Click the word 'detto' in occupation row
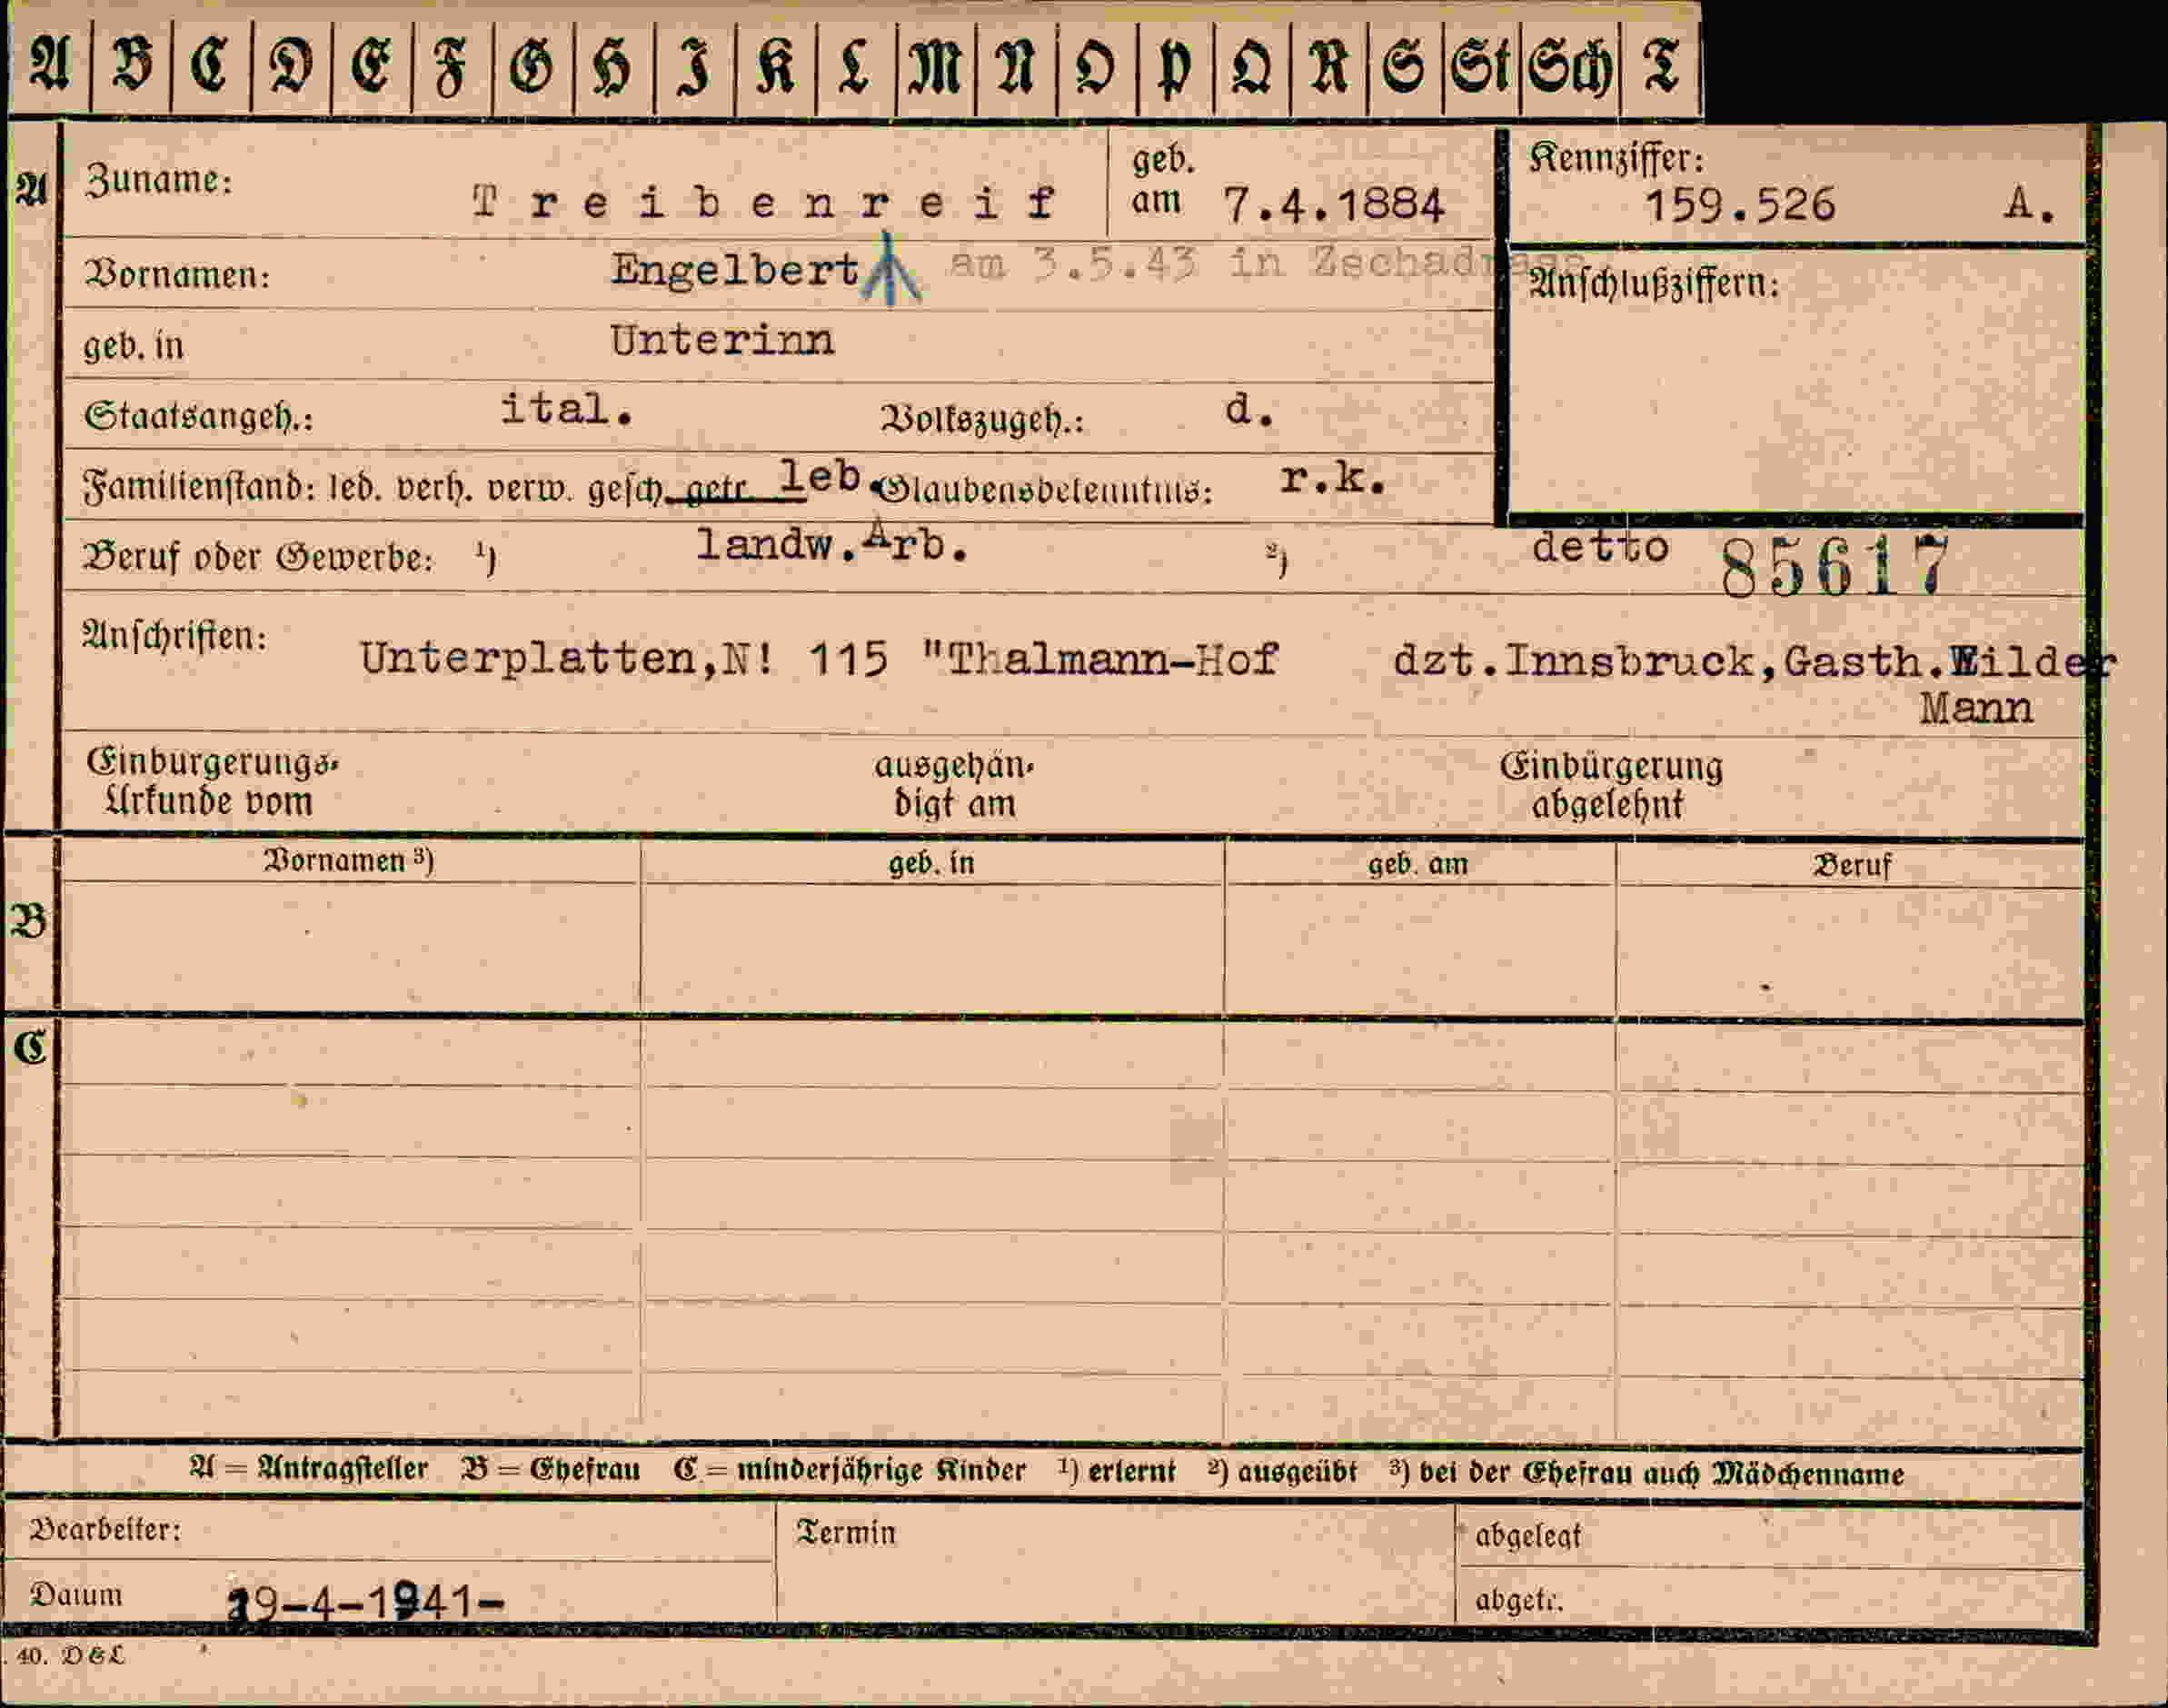This screenshot has height=1708, width=2168. 1600,547
